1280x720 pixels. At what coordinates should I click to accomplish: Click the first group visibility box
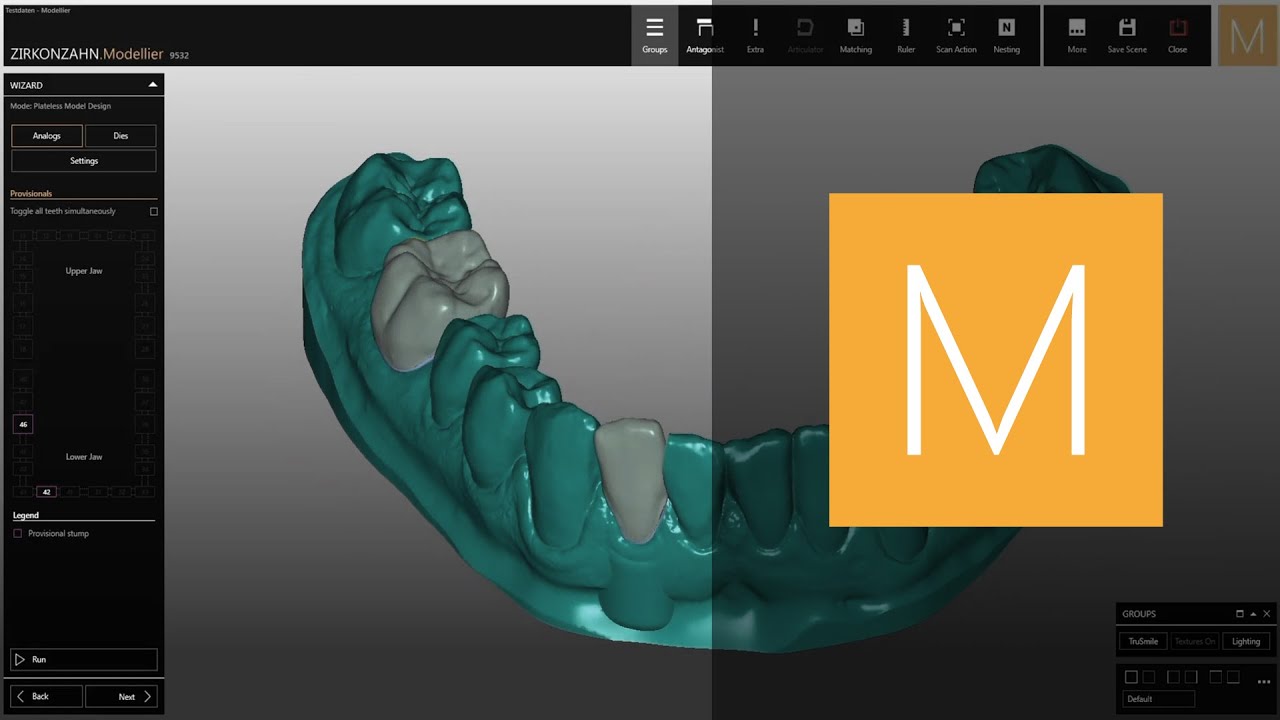1131,677
